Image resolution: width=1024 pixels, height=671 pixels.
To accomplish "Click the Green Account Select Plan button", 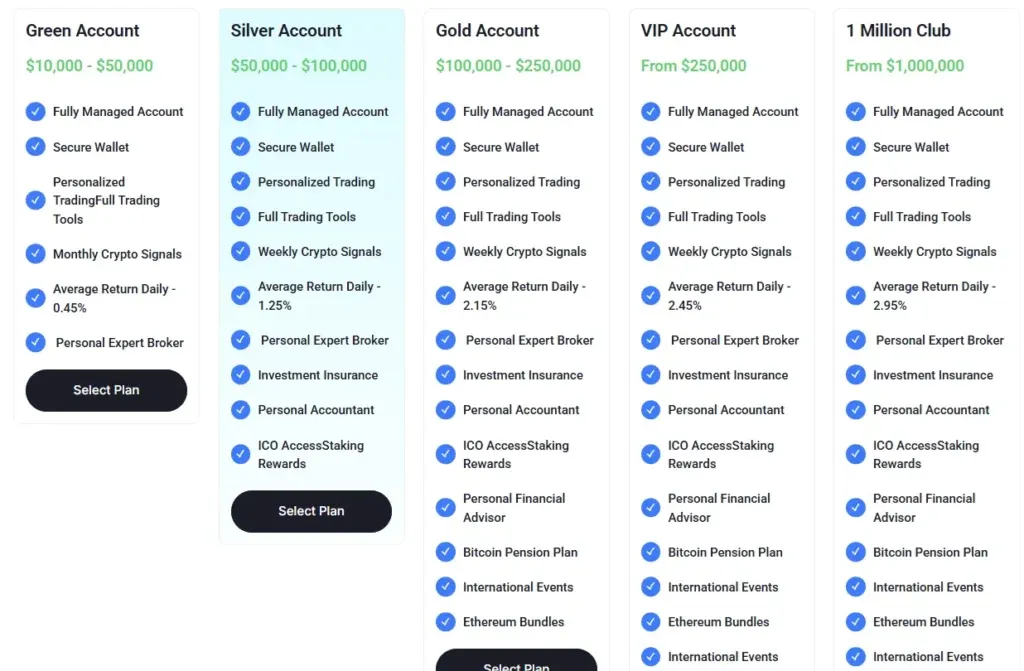I will point(106,390).
